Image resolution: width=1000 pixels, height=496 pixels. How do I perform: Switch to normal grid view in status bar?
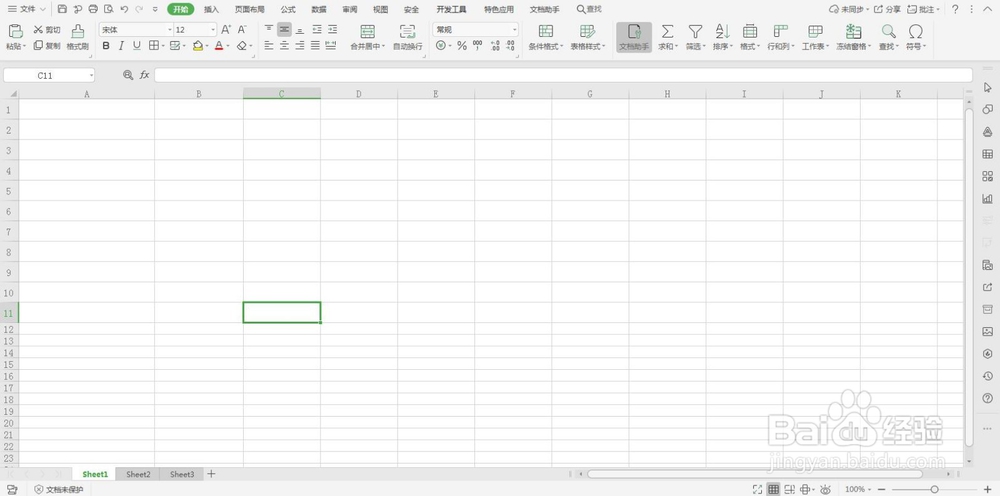(774, 489)
